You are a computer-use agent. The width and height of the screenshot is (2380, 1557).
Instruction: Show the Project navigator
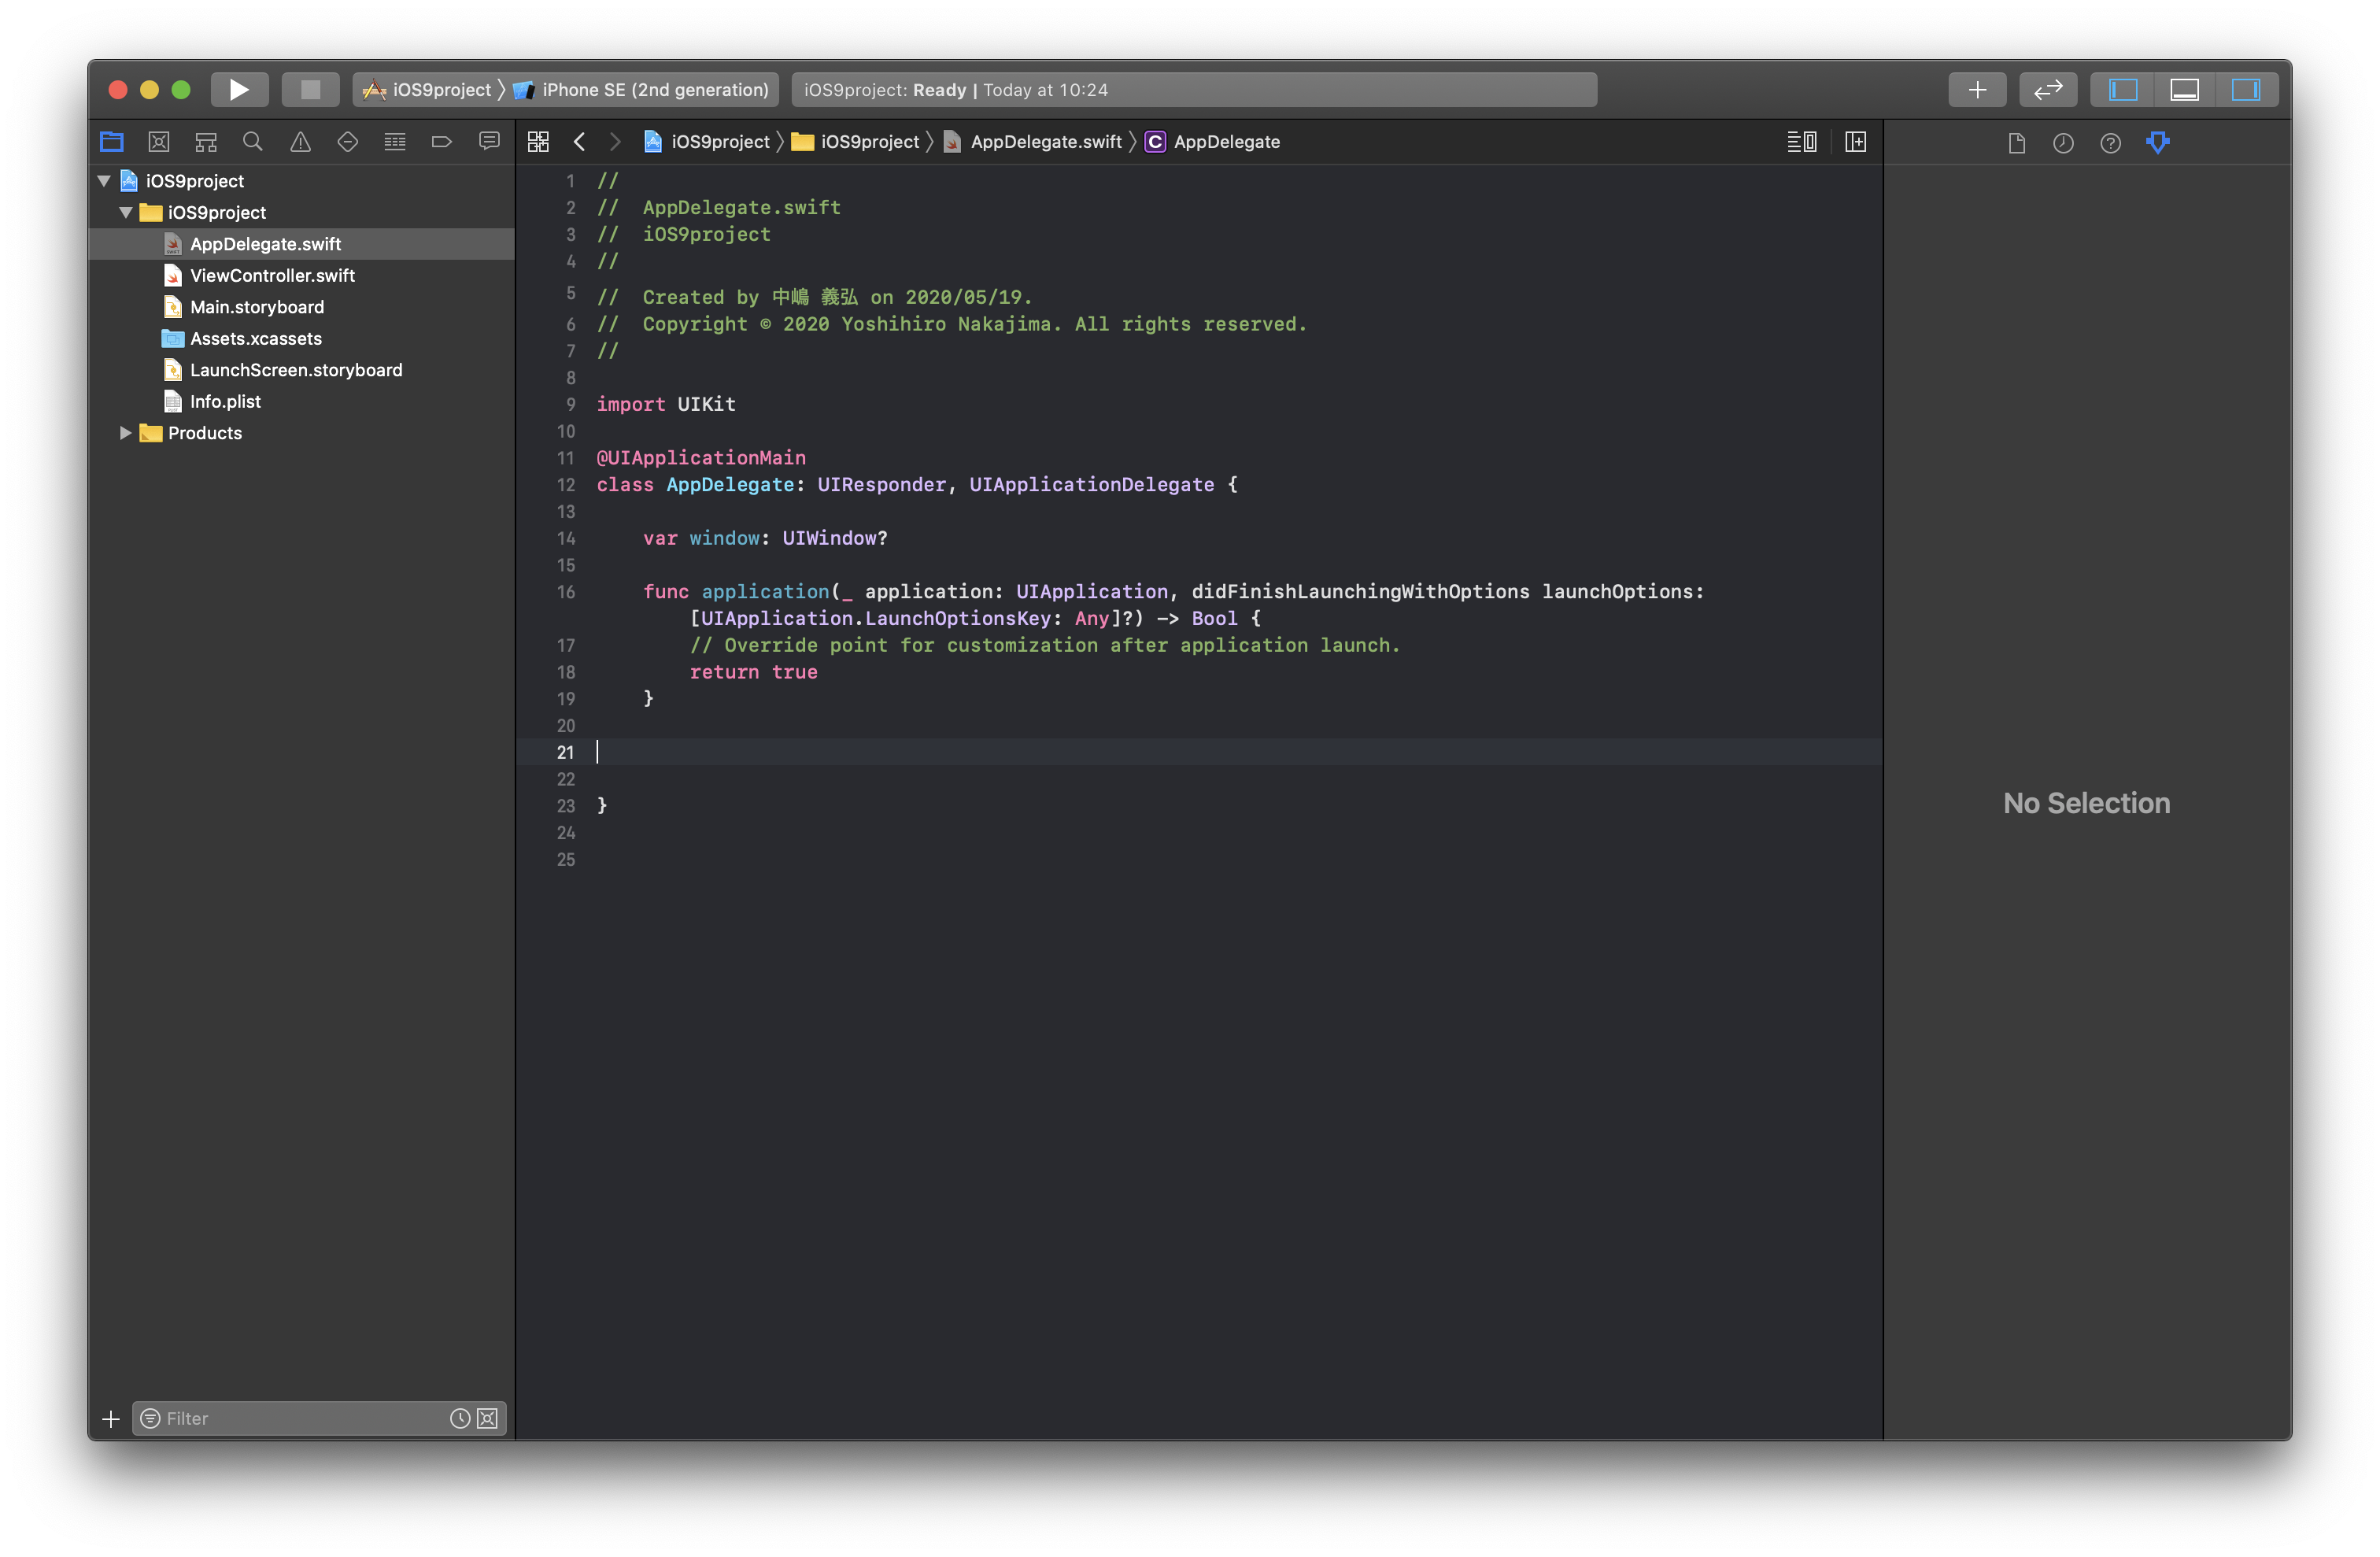[111, 142]
